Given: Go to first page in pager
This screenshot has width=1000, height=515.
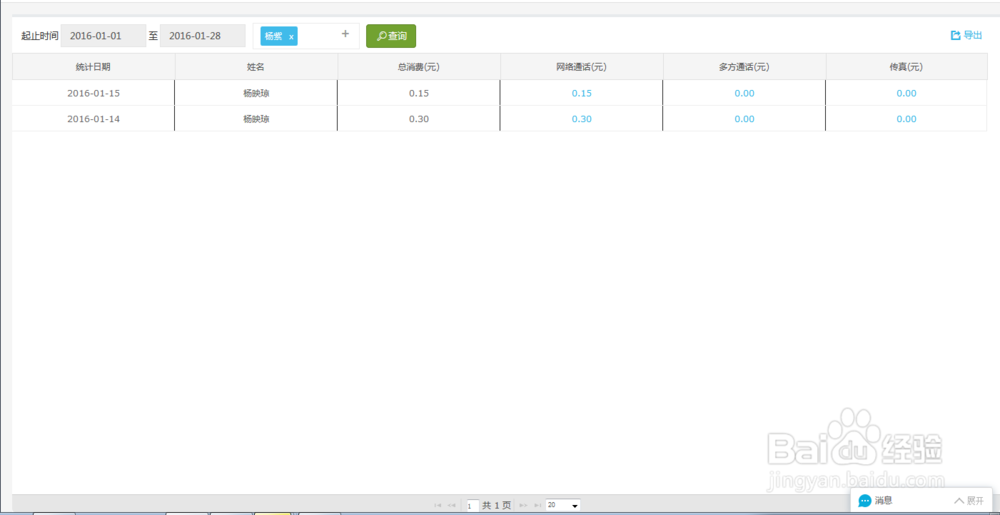Looking at the screenshot, I should tap(438, 505).
